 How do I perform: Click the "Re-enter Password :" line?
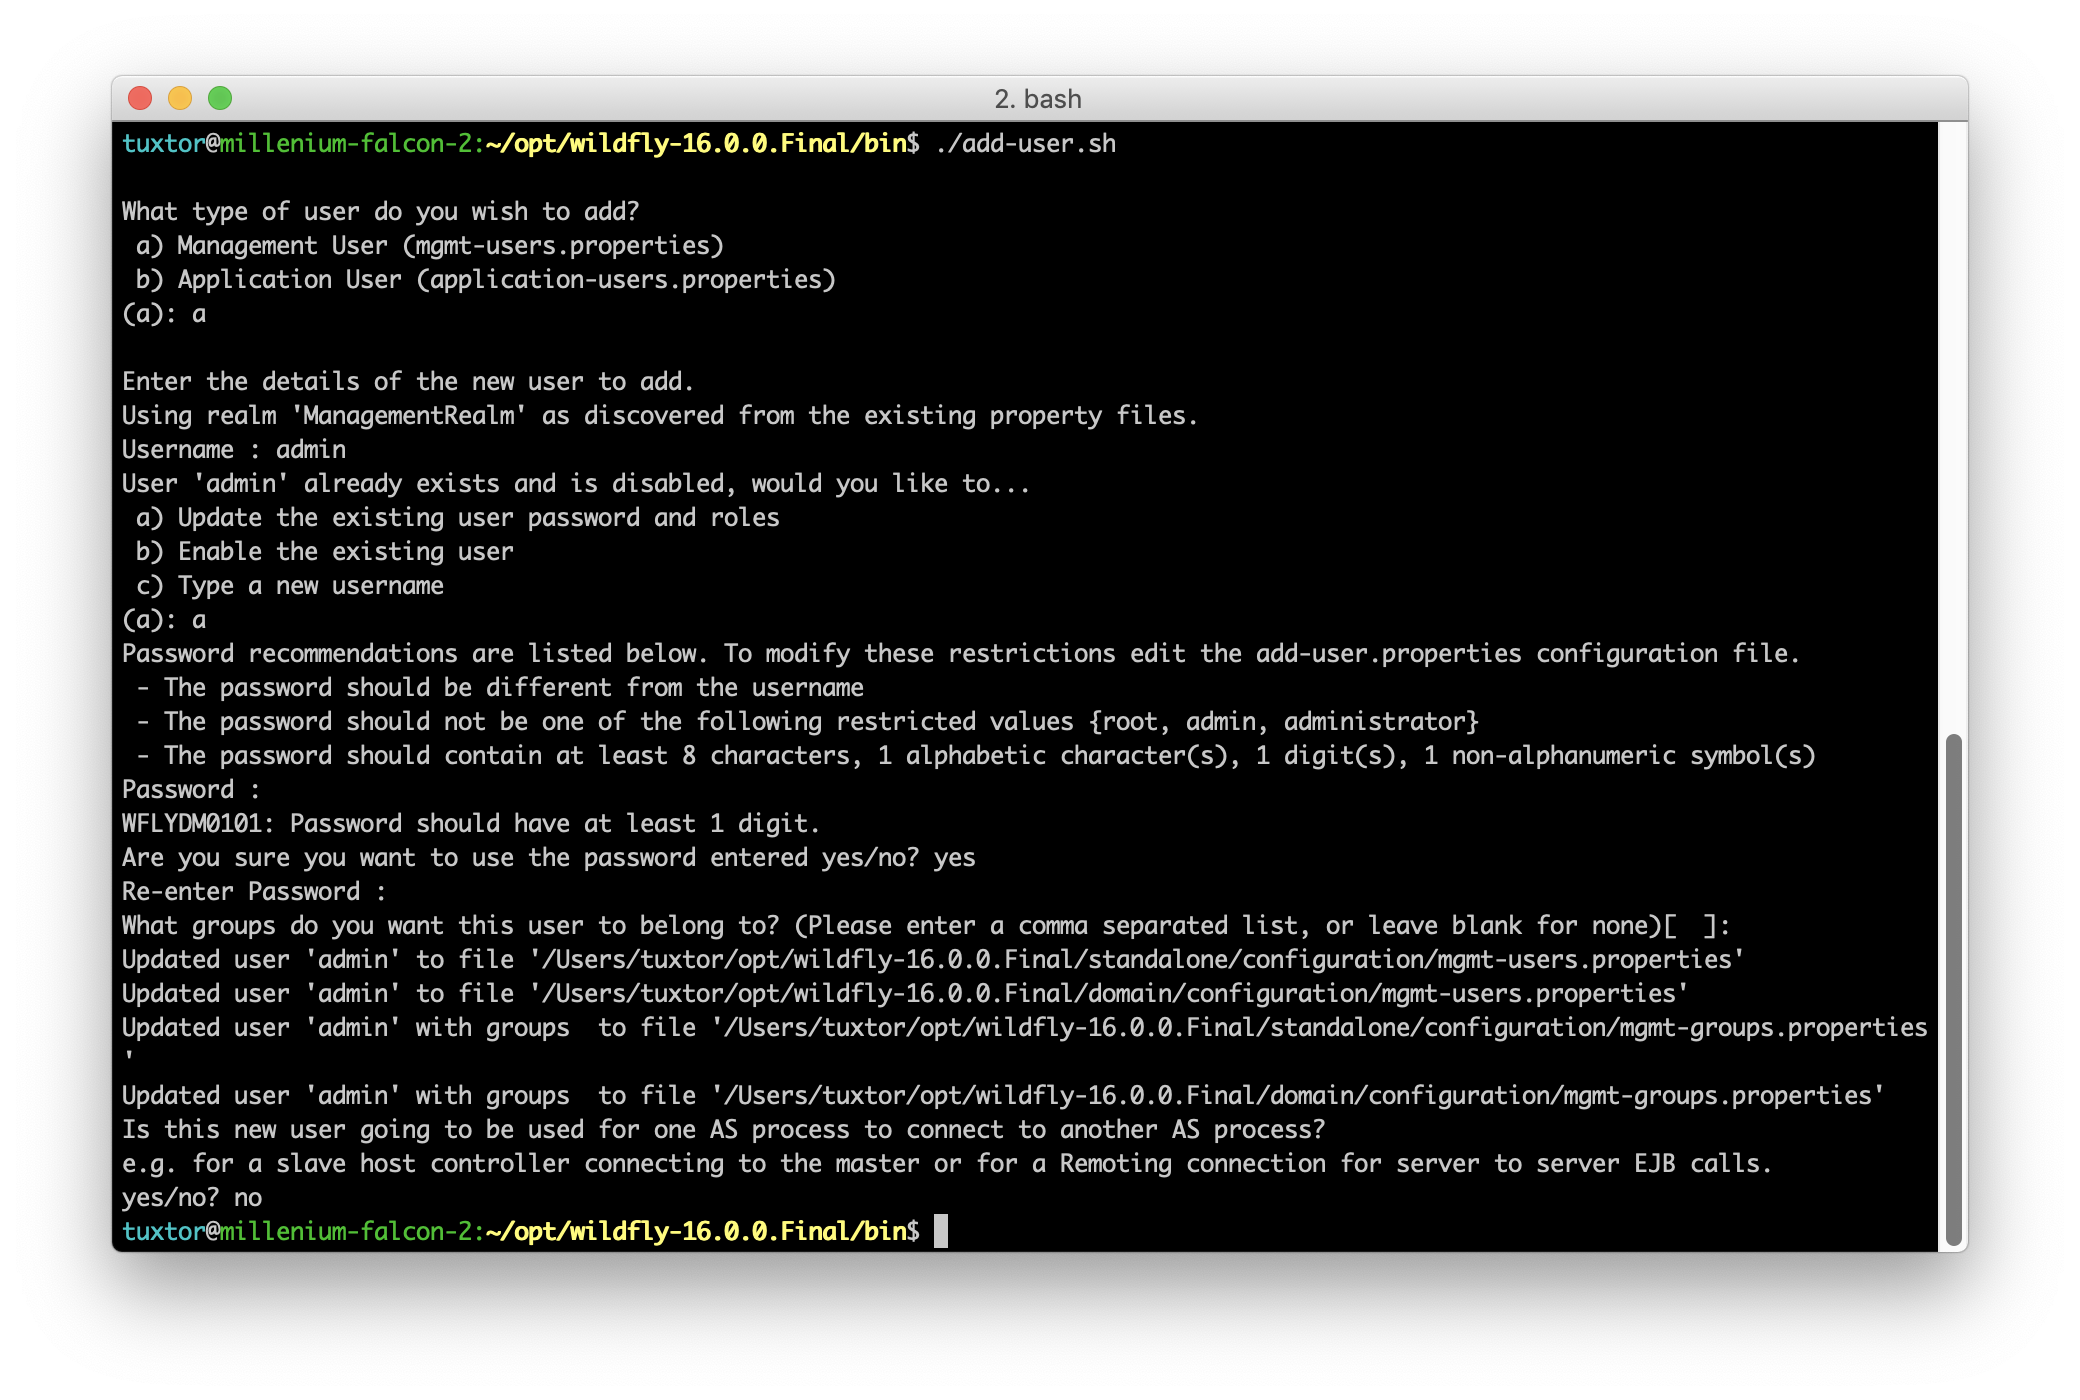(254, 892)
